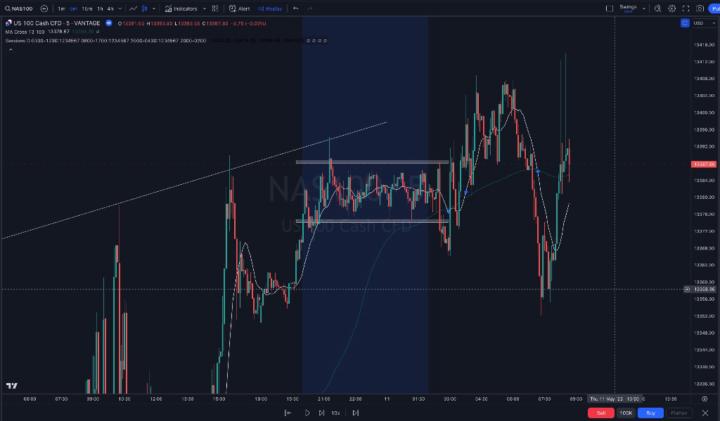Open the indicator templates grid icon

coord(215,8)
